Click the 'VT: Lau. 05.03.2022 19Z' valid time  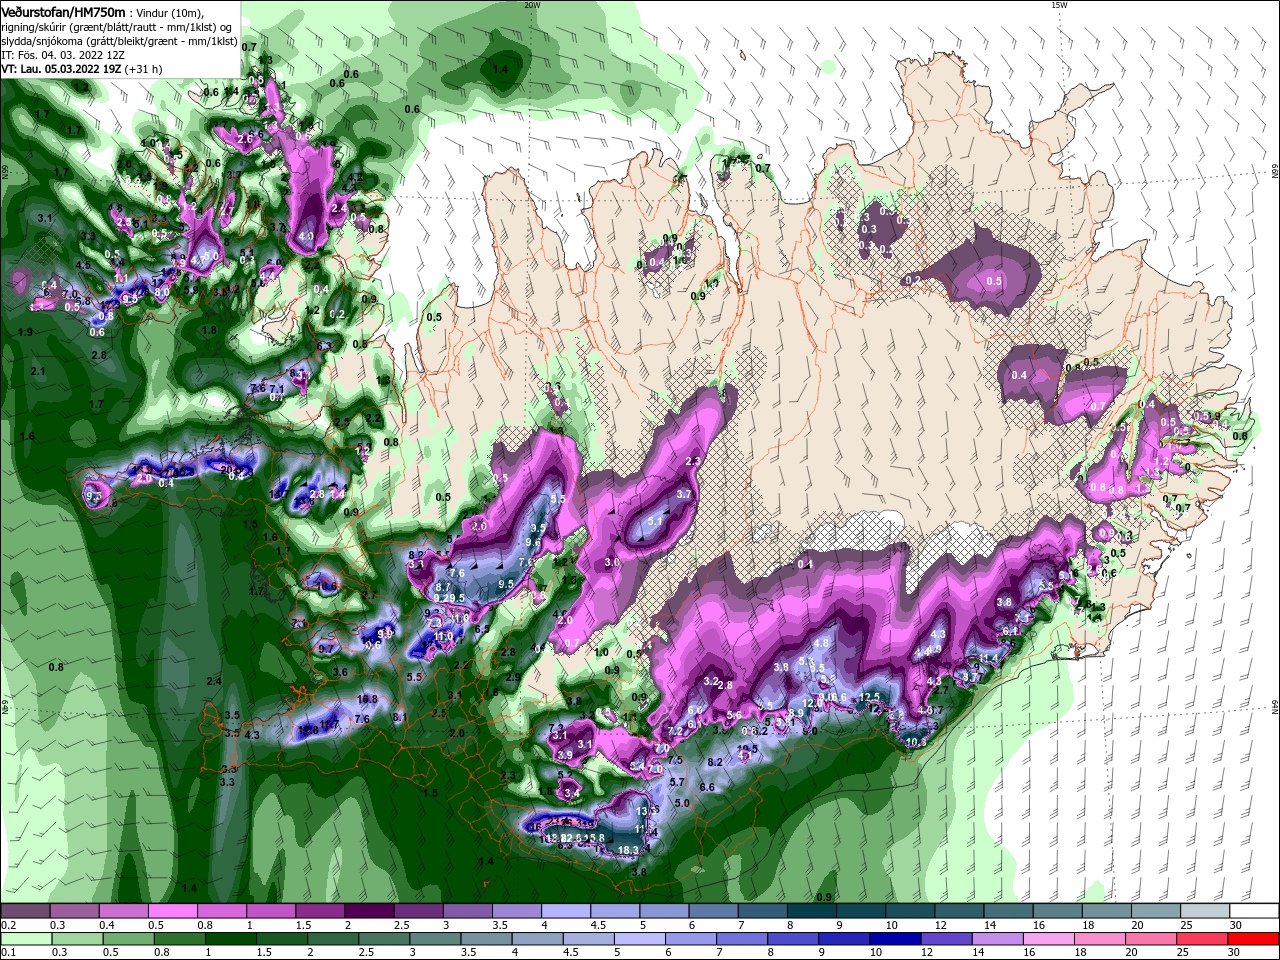[x=61, y=69]
